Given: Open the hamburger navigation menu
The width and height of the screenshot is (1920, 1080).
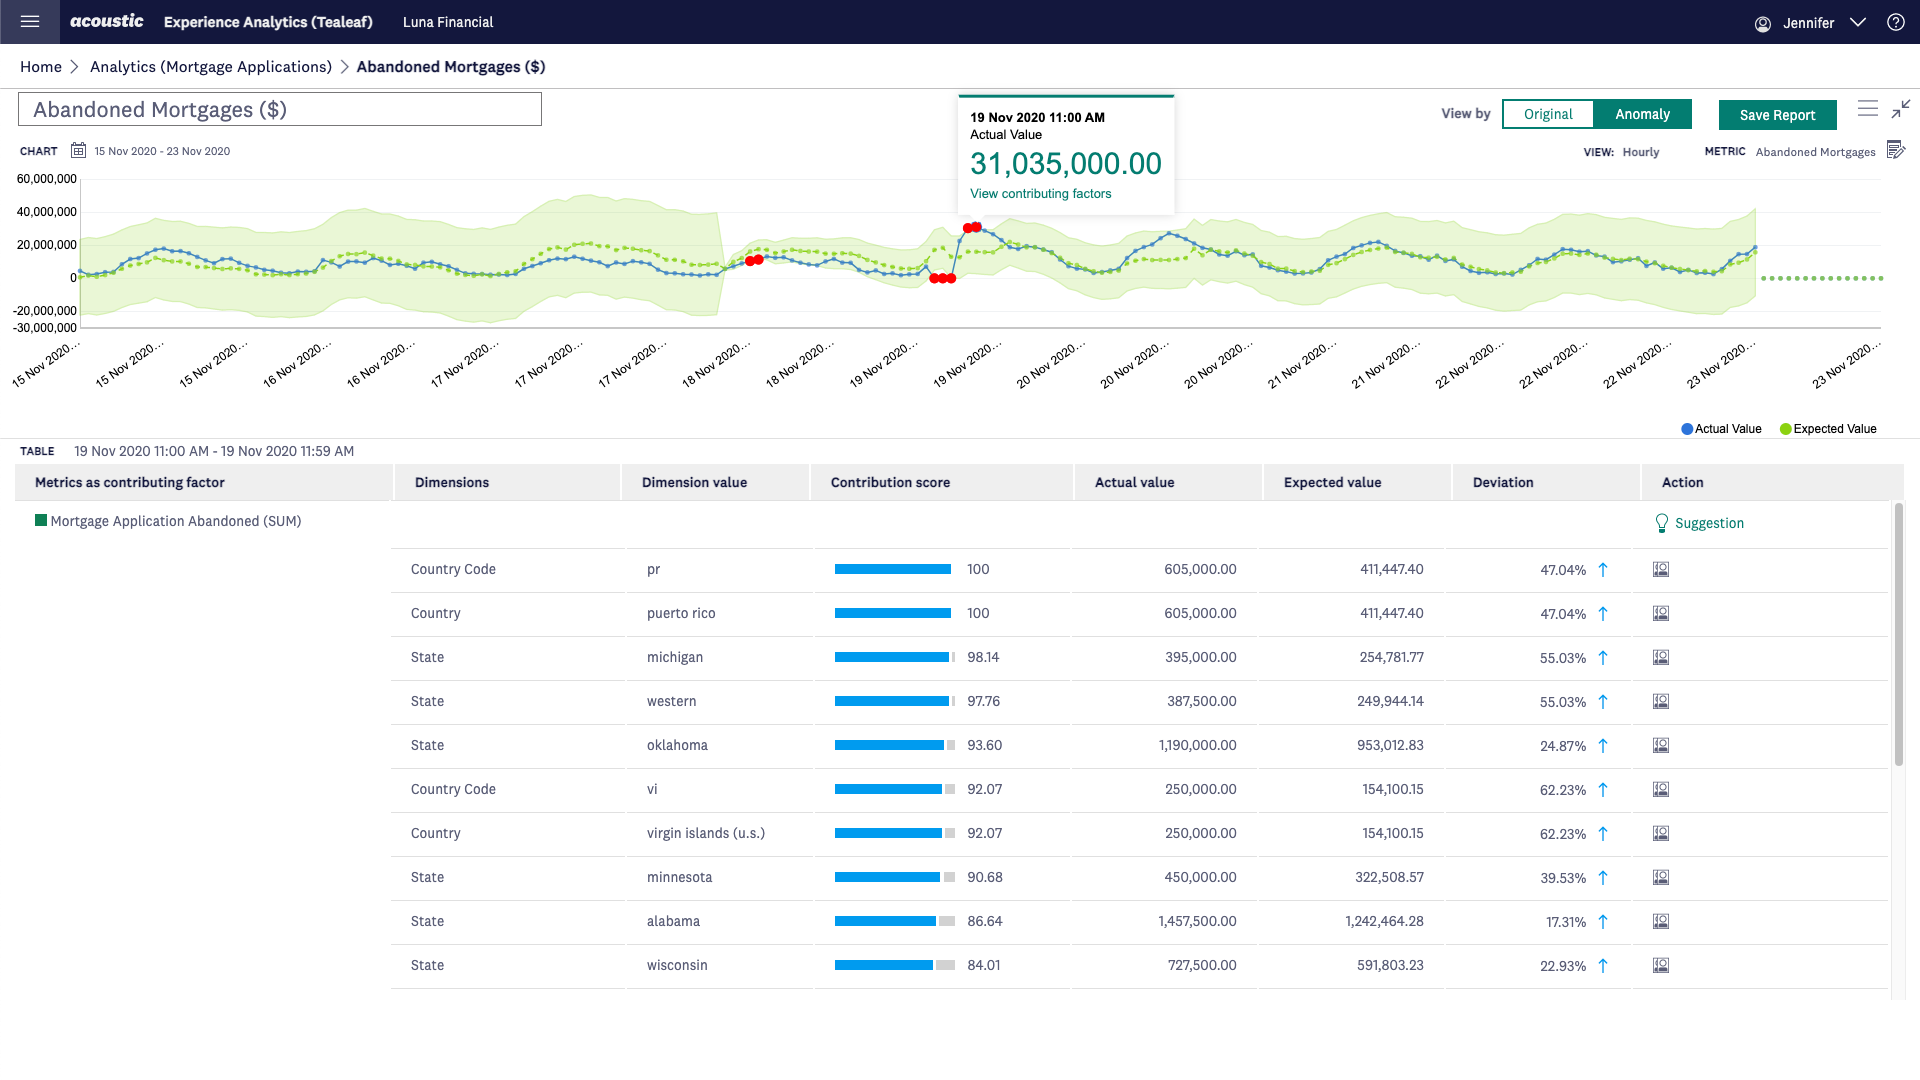Looking at the screenshot, I should click(x=30, y=21).
